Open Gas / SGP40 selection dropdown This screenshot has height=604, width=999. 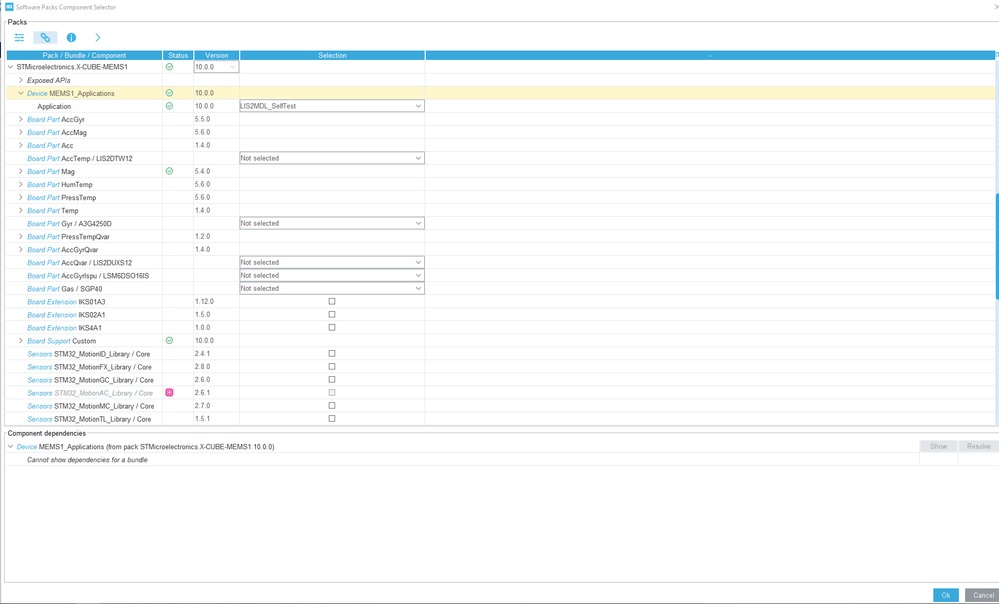click(332, 289)
